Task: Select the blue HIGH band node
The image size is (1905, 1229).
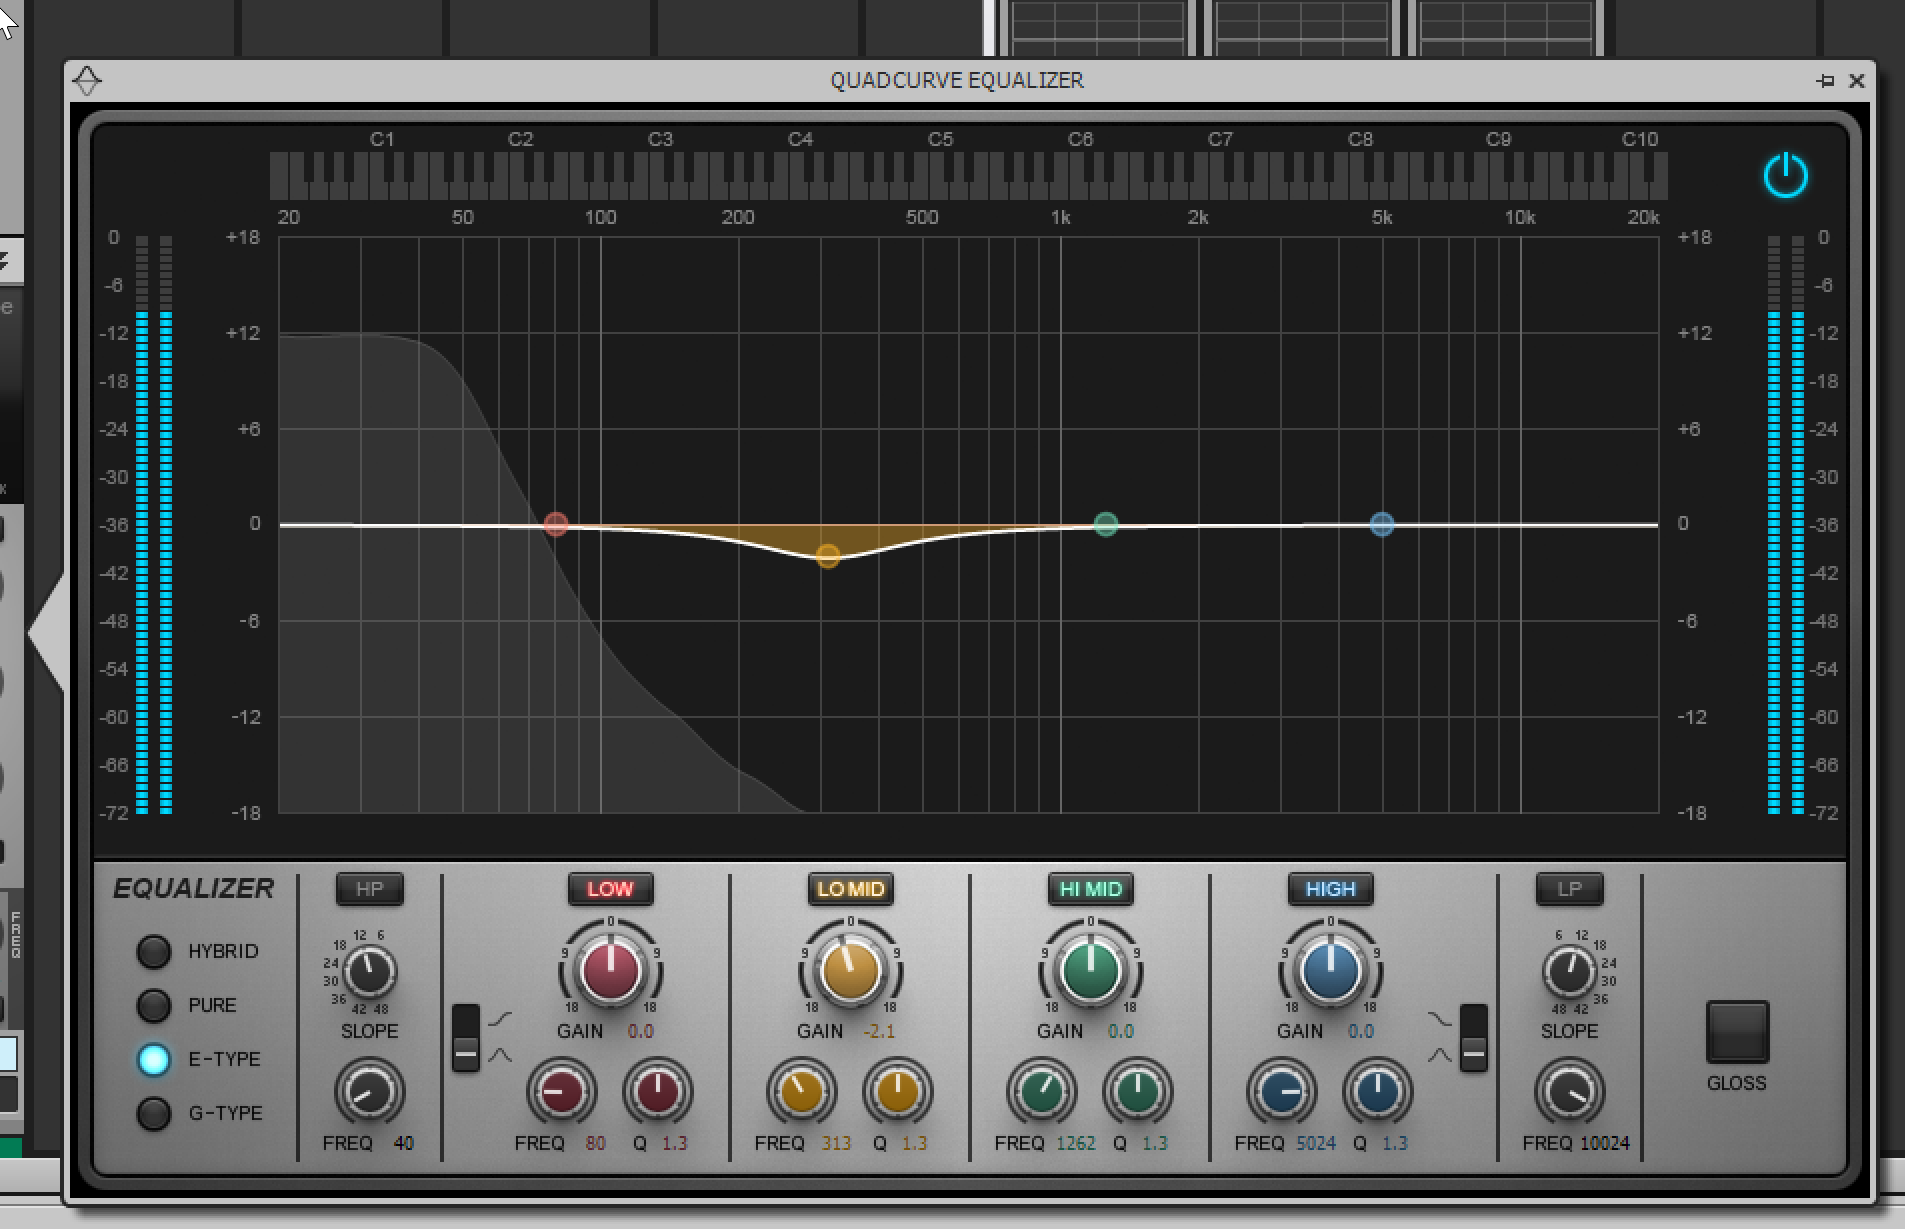Action: 1382,524
